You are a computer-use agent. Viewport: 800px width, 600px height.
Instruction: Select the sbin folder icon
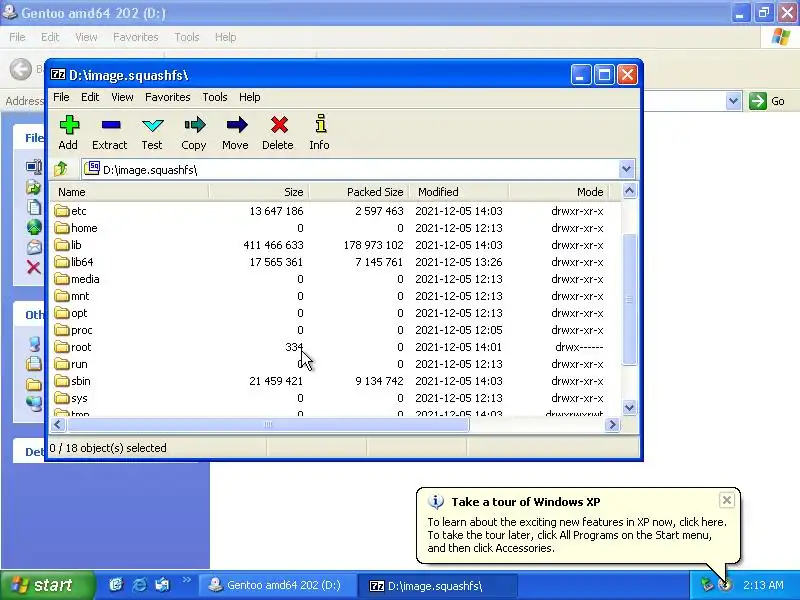point(62,381)
